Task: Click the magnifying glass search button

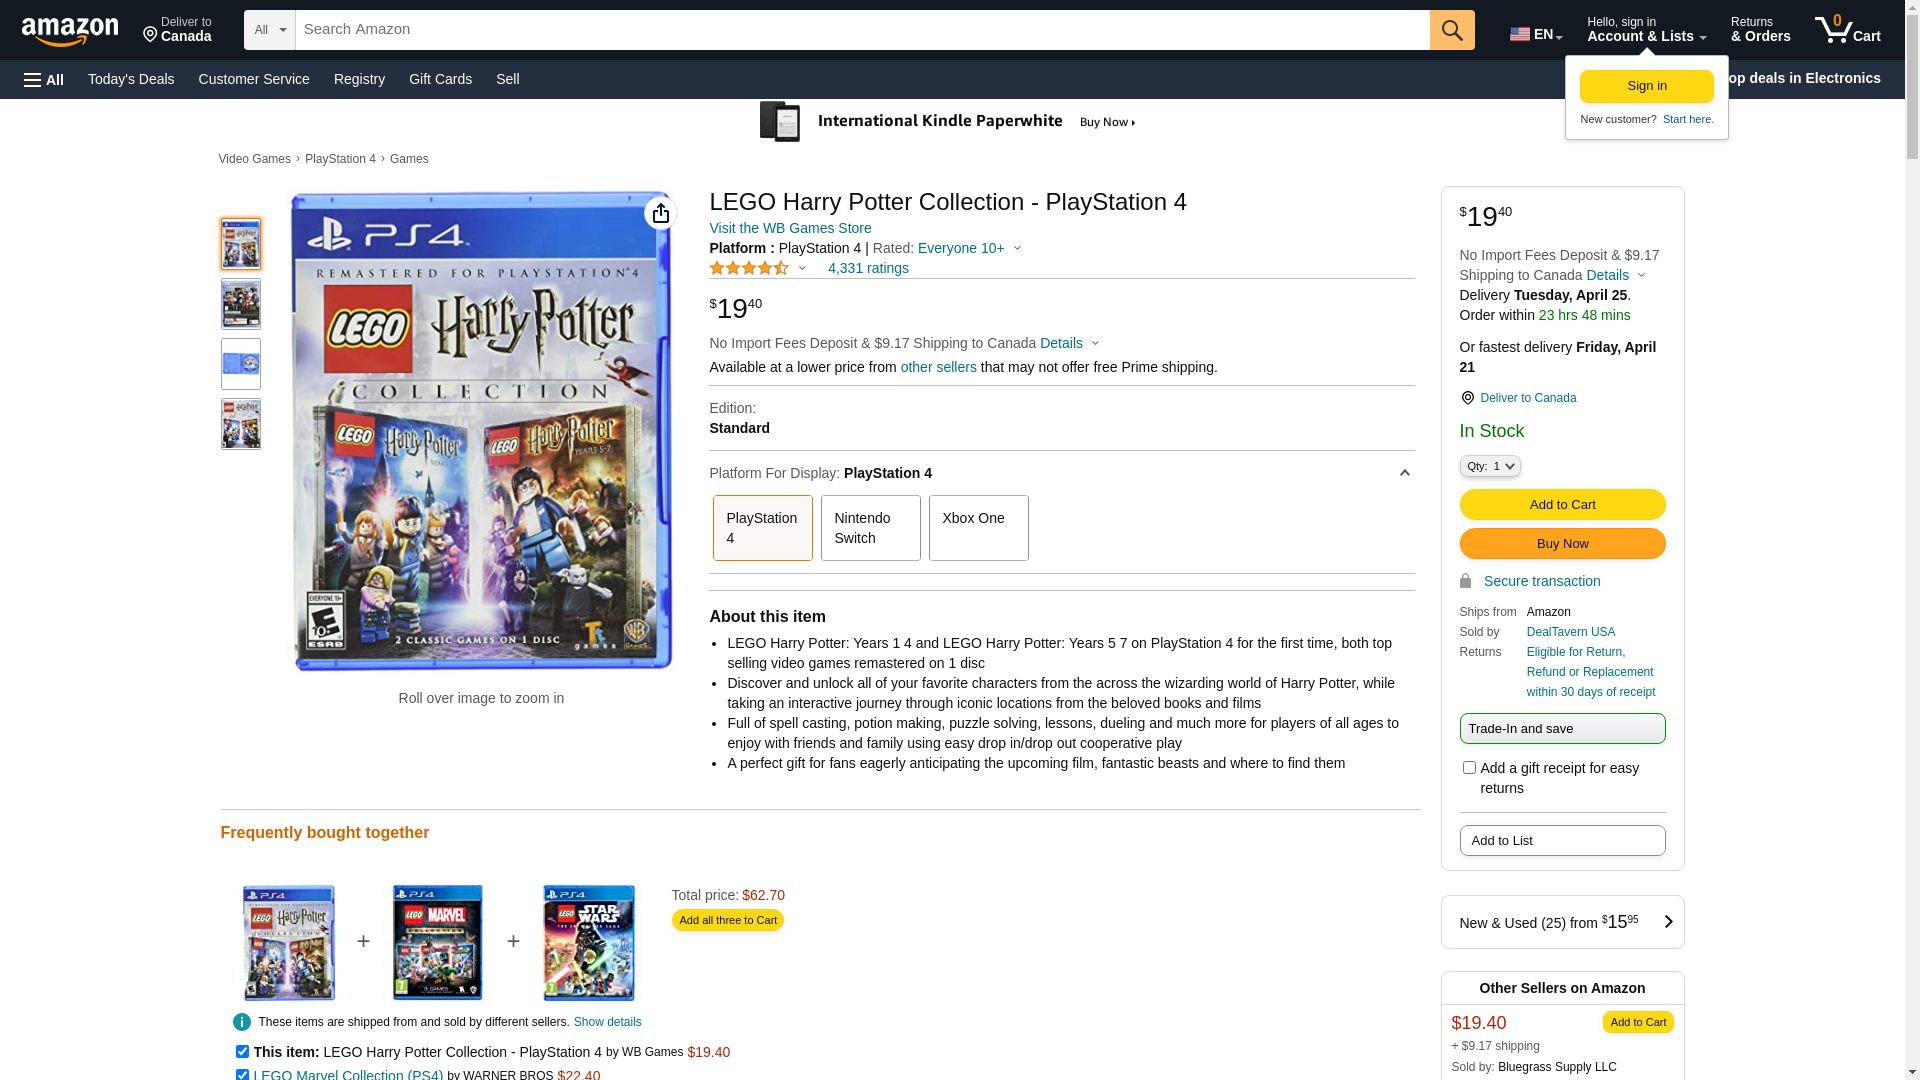Action: point(1451,30)
